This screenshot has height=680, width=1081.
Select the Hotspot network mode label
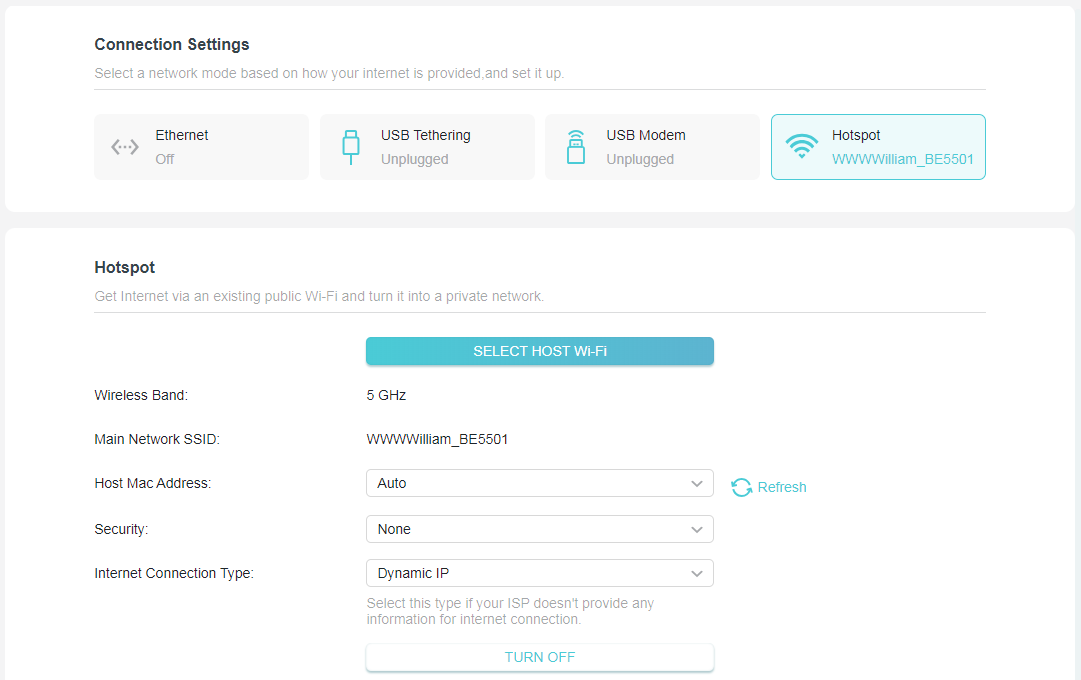tap(856, 135)
